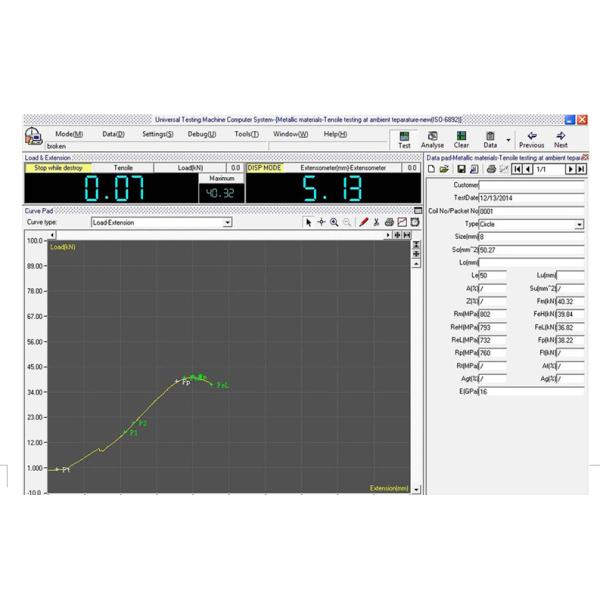
Task: Select the crosshair tool on Curve Pad
Action: [x=321, y=222]
